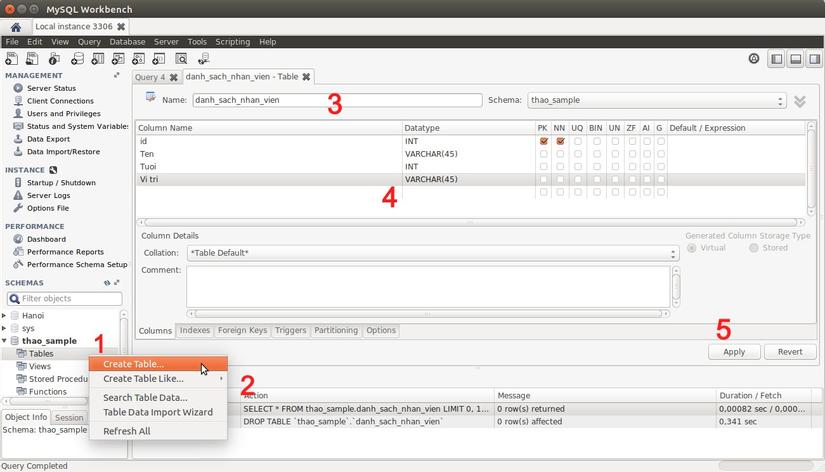Close the Query 4 tab

click(173, 77)
